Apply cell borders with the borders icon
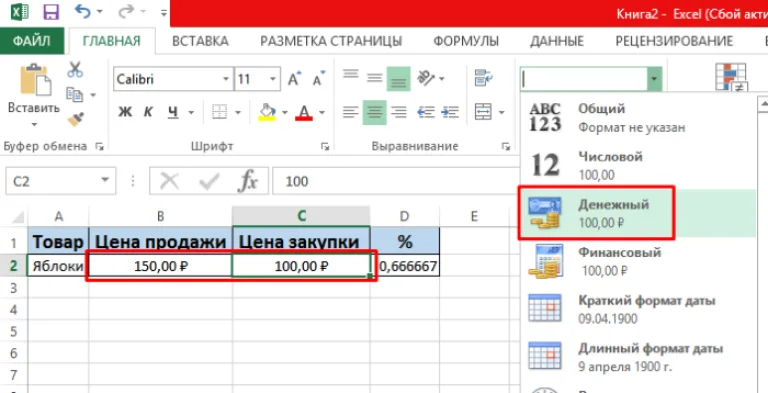The width and height of the screenshot is (768, 393). pyautogui.click(x=219, y=113)
